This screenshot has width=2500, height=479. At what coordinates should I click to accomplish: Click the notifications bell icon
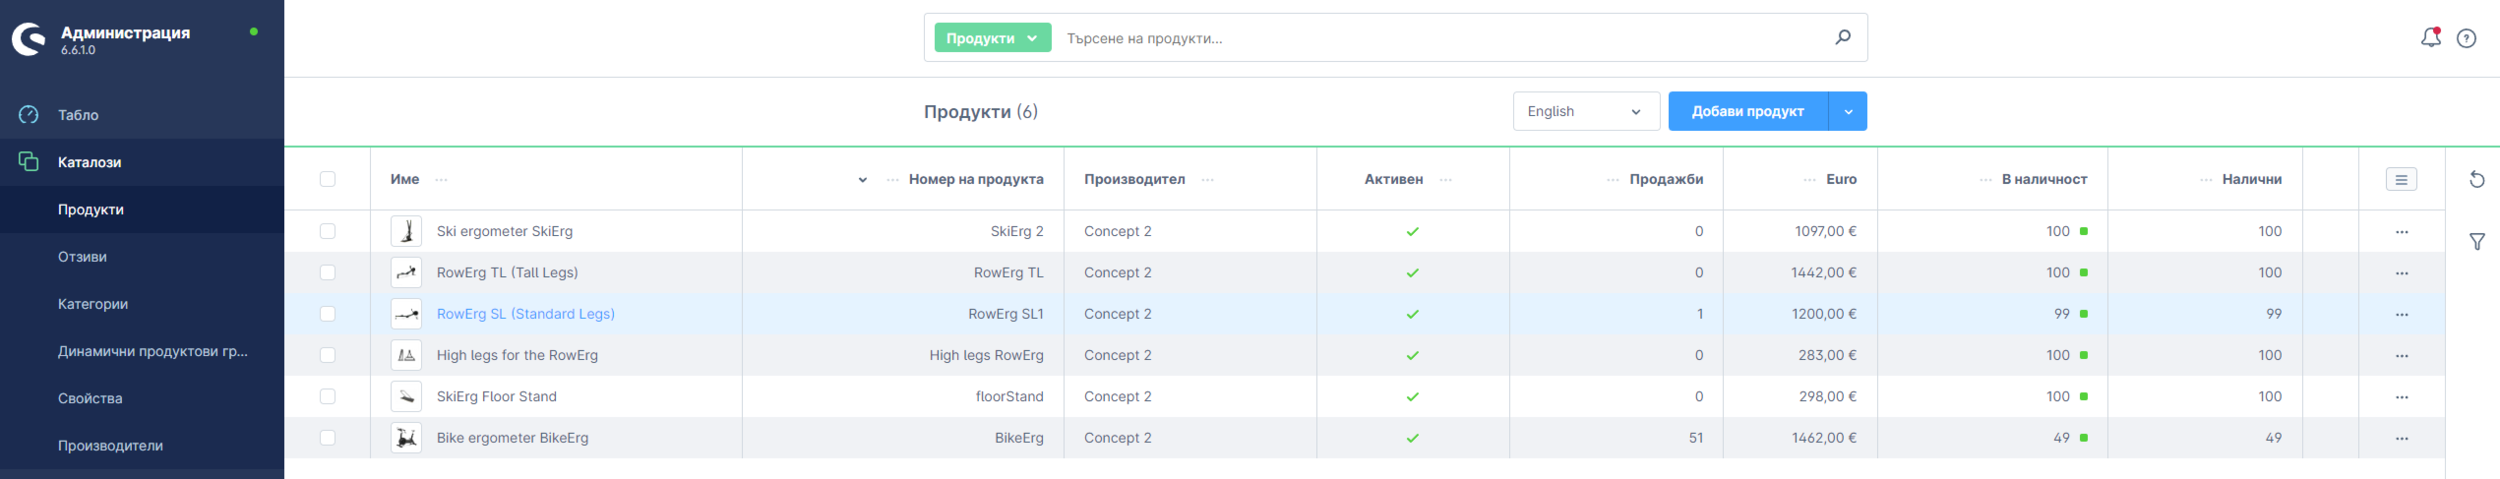(2429, 38)
